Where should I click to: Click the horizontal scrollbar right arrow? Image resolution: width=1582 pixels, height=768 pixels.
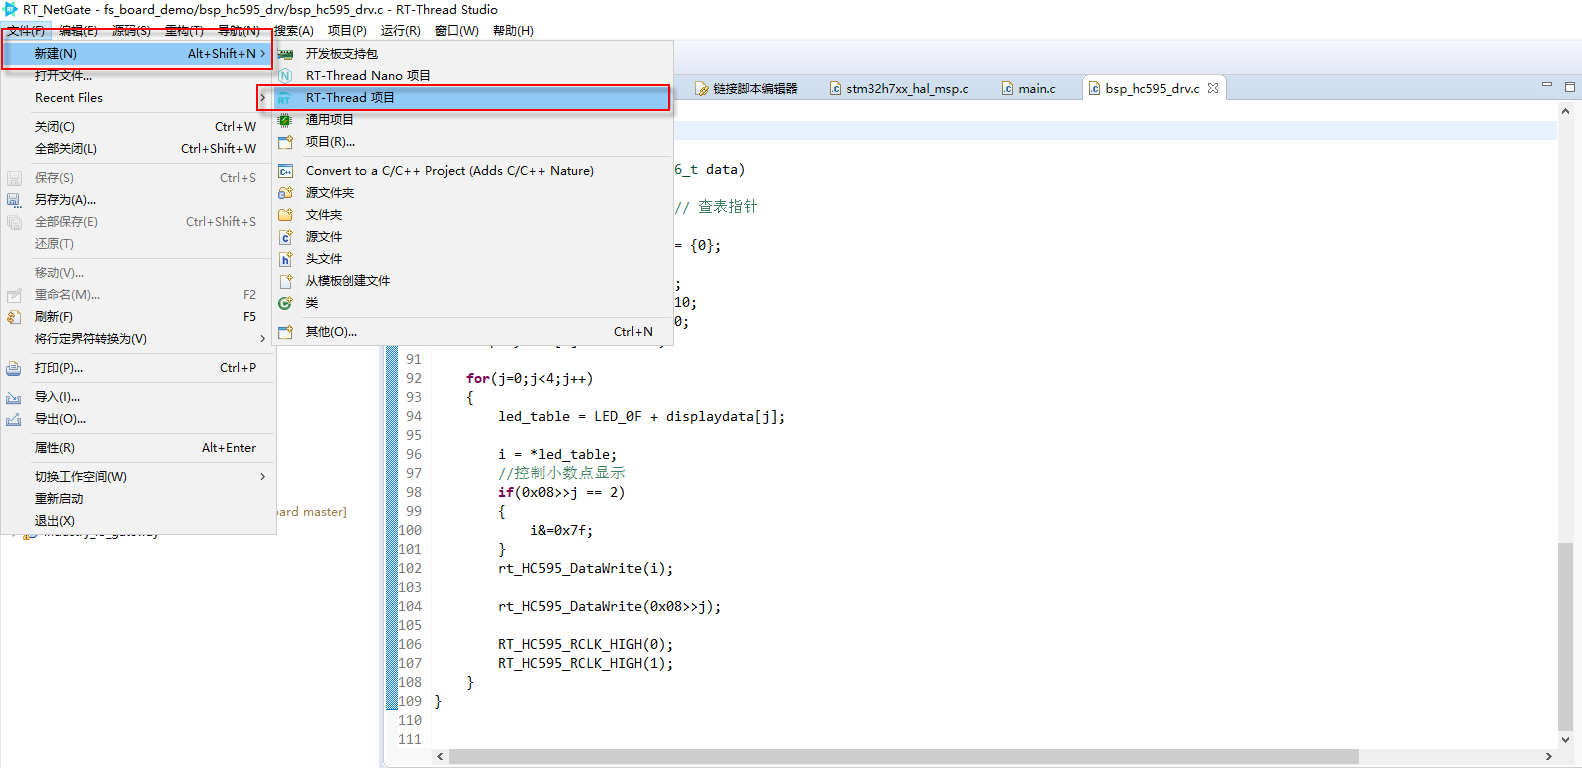[x=1549, y=756]
